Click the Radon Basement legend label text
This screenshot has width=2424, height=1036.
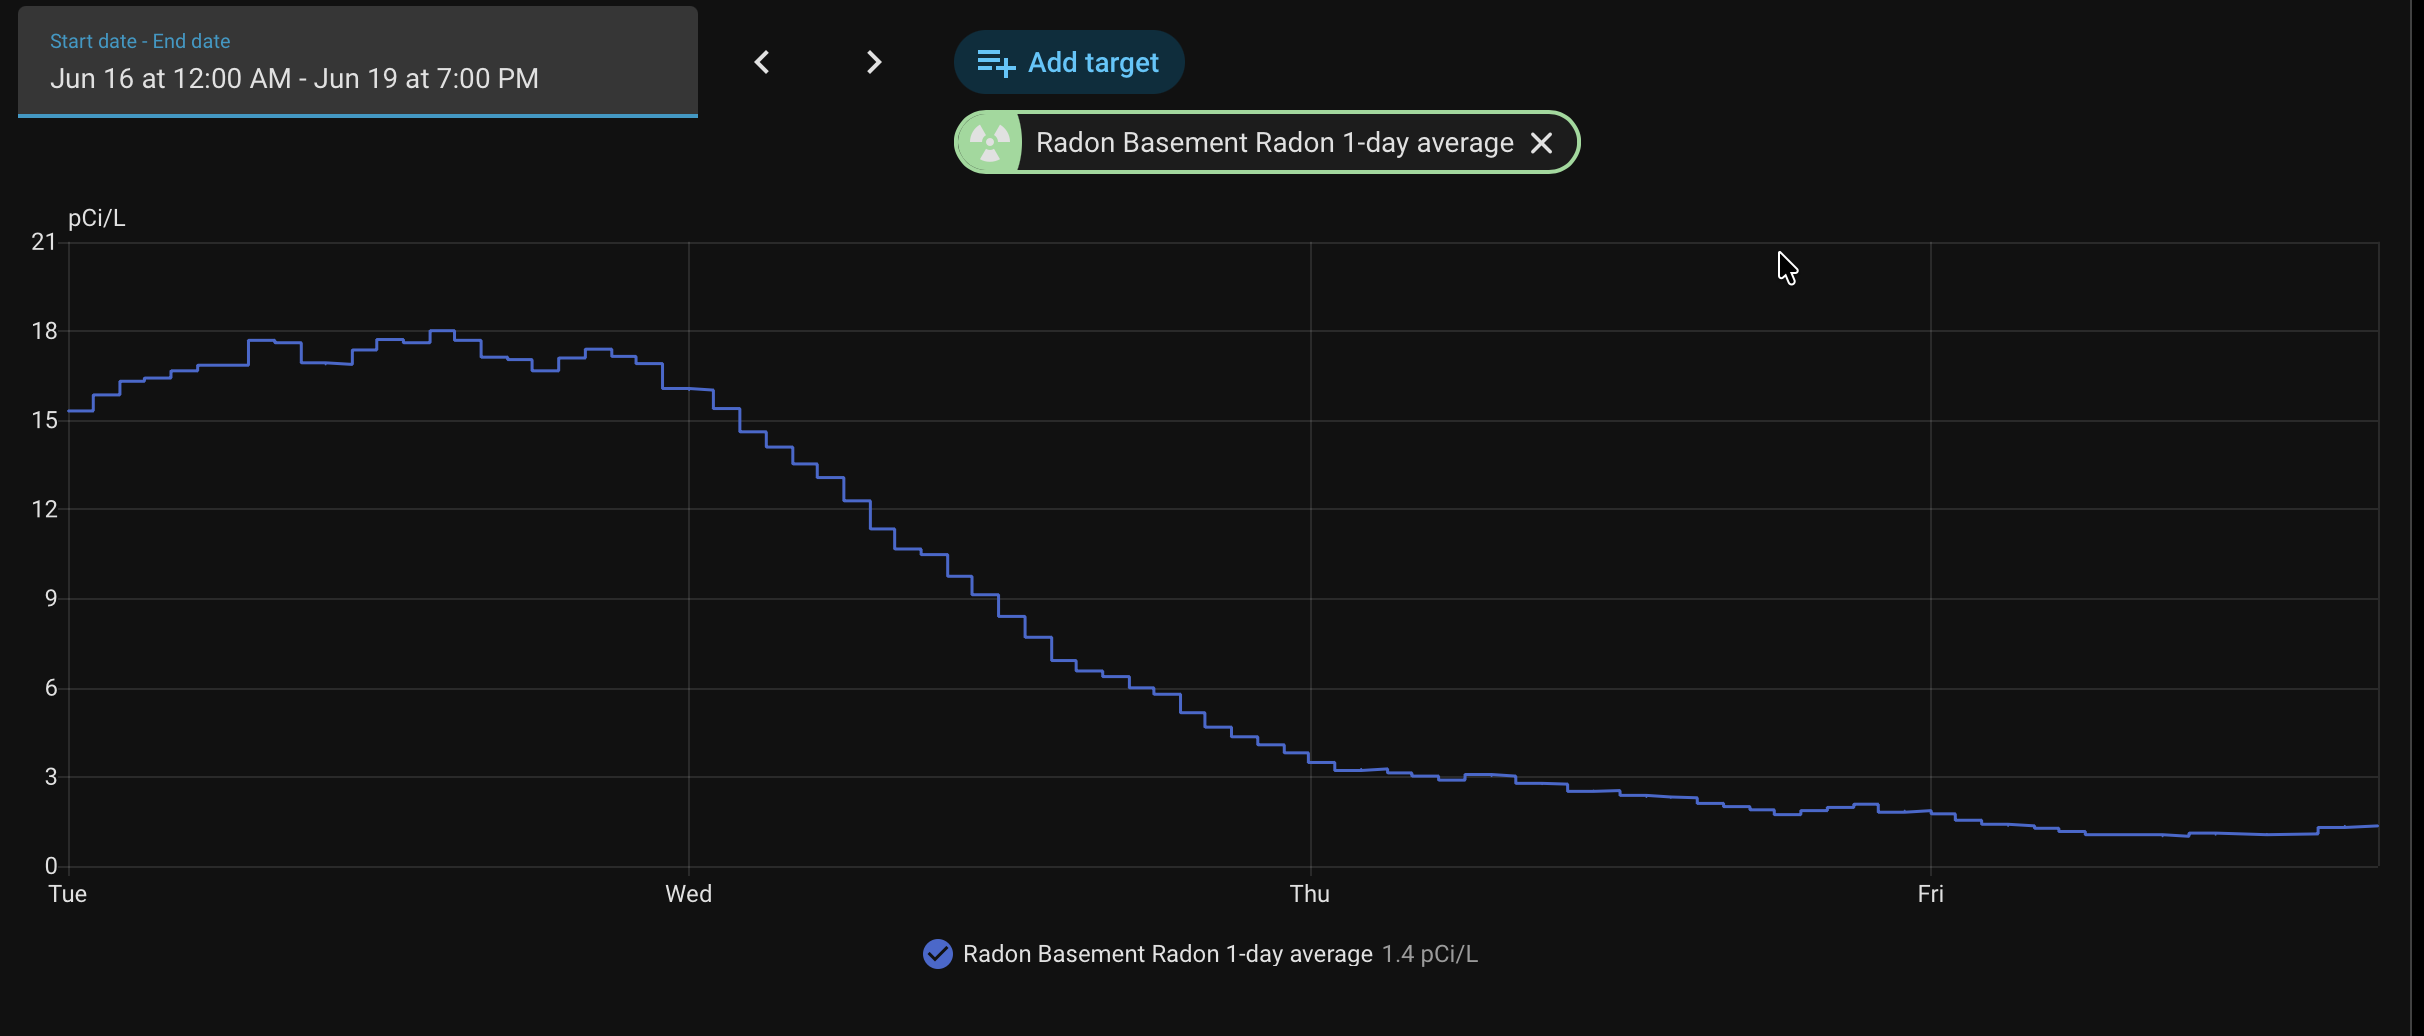point(1167,954)
